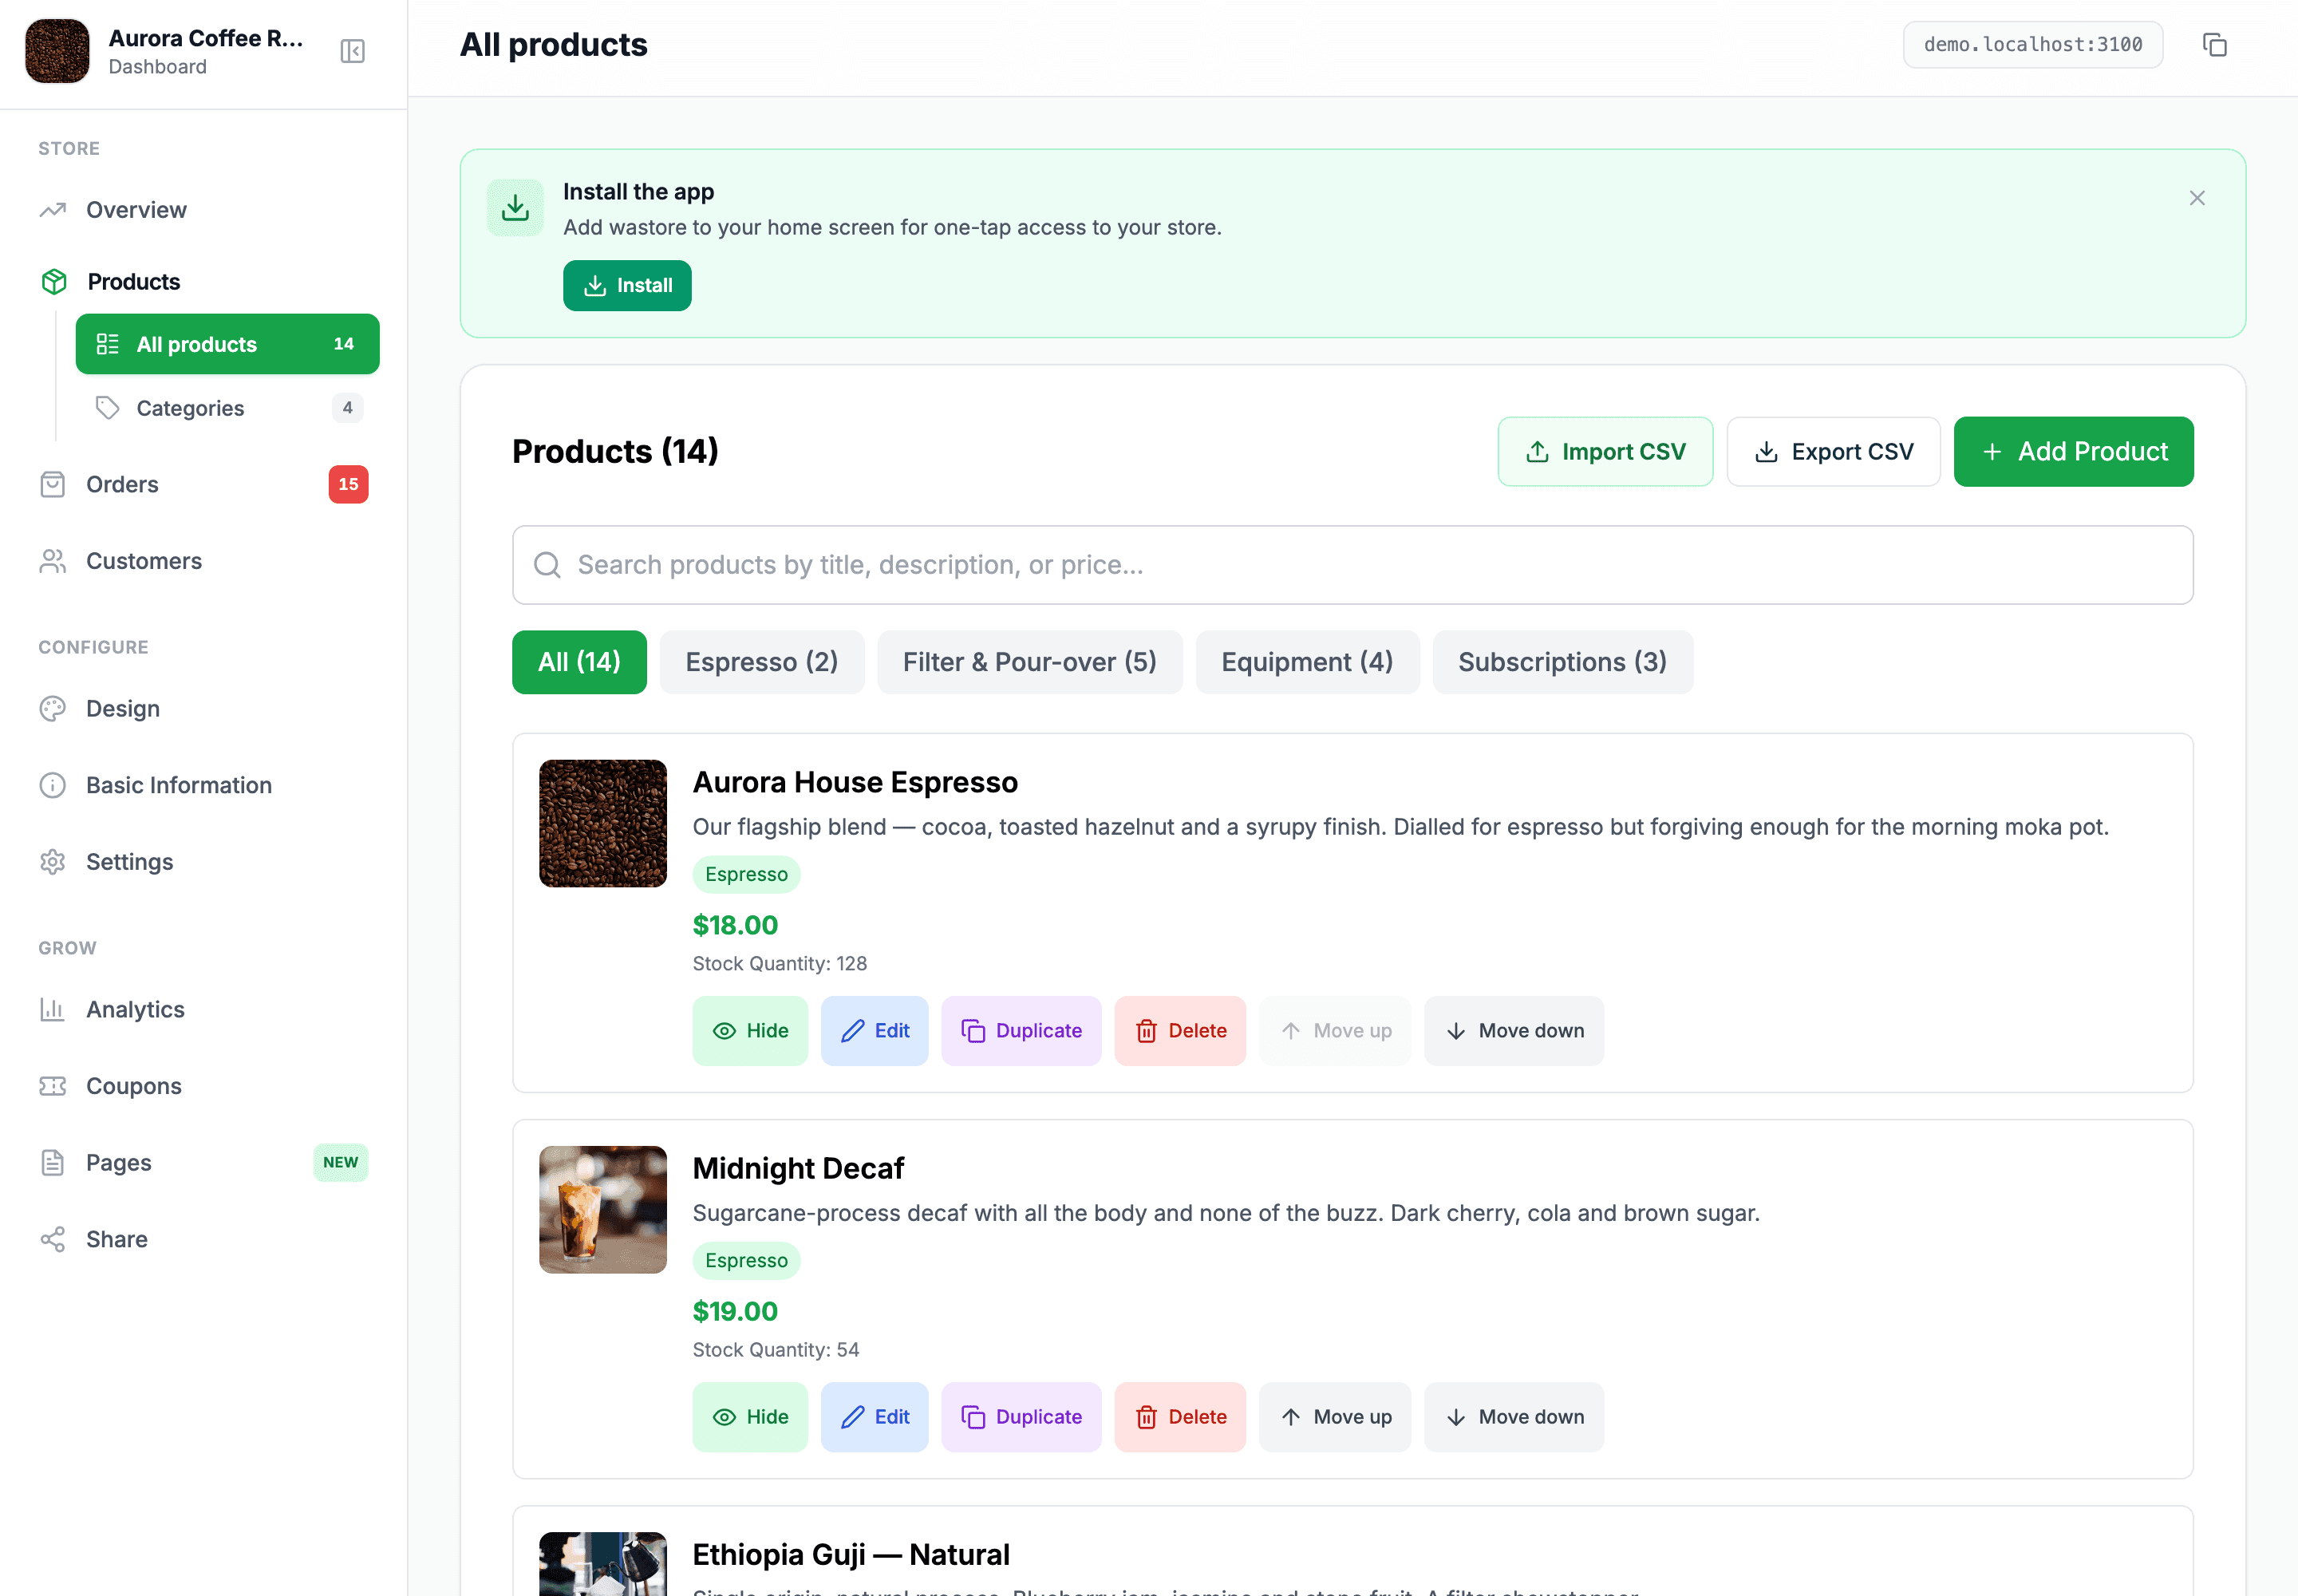Select the Espresso (2) filter tab
2298x1596 pixels.
(761, 662)
